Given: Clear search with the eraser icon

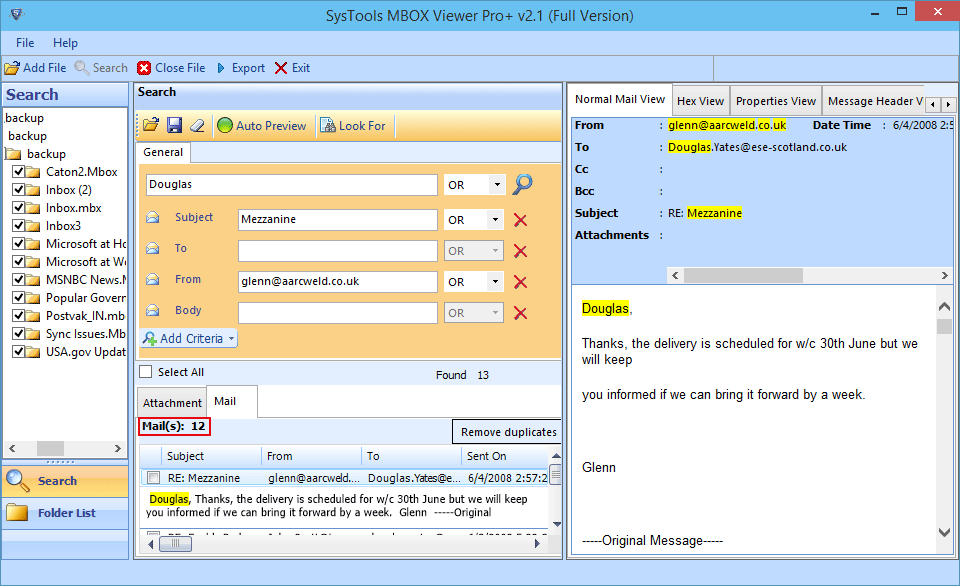Looking at the screenshot, I should tap(197, 126).
